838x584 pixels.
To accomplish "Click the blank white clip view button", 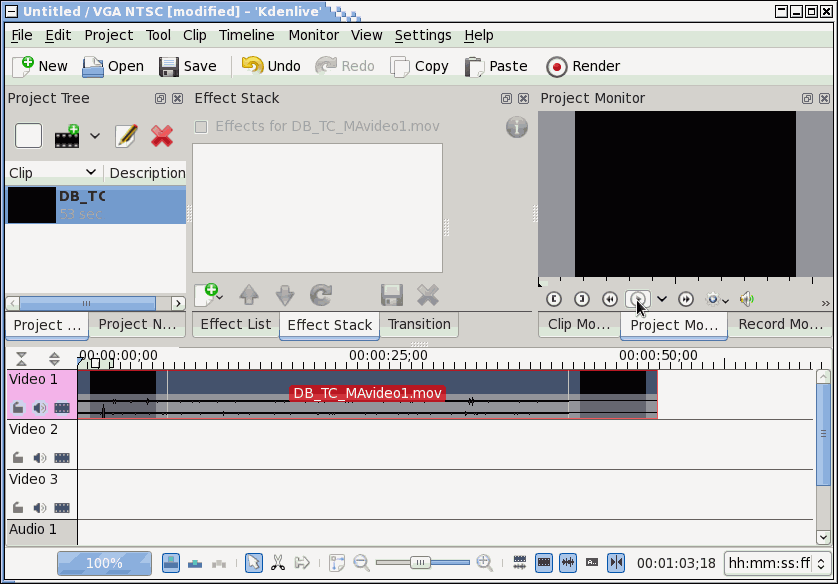I will coord(28,136).
